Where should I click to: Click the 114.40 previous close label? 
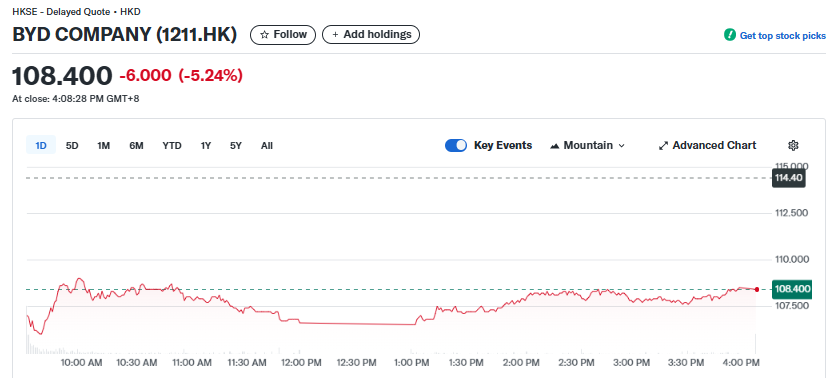click(x=789, y=178)
